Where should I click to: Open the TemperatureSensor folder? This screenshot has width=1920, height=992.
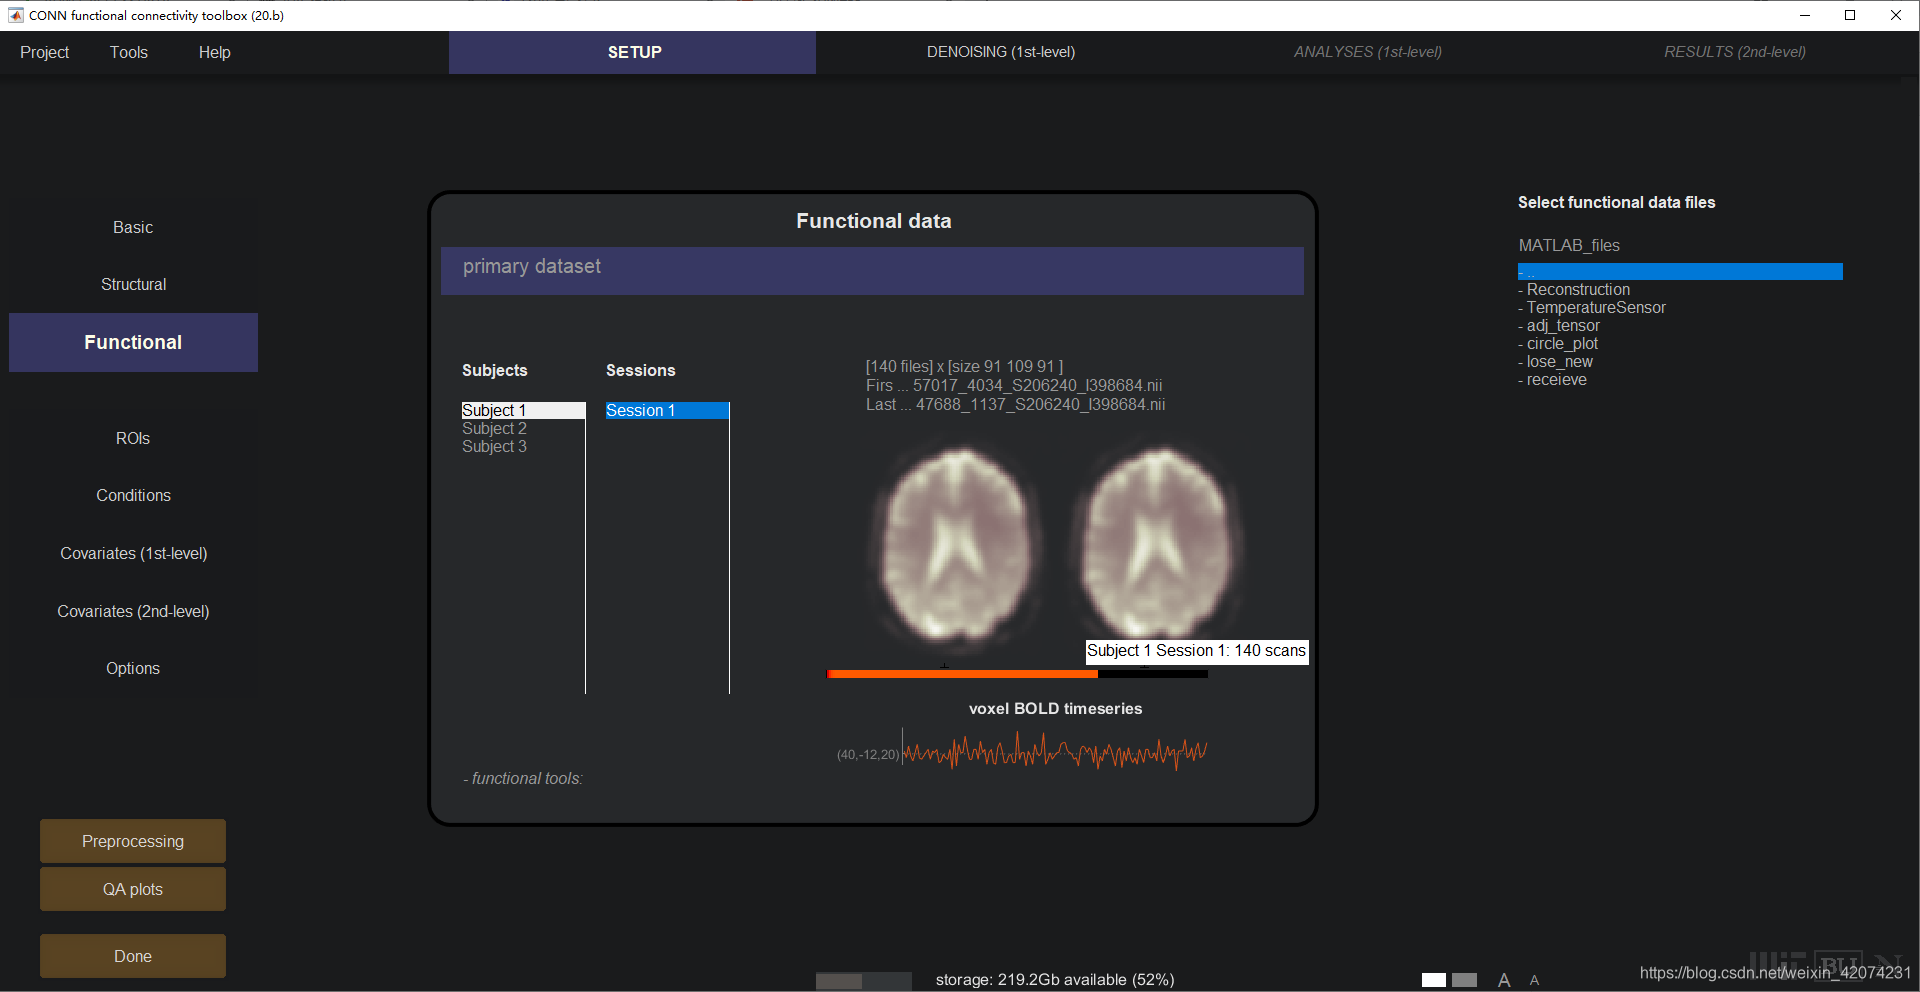pyautogui.click(x=1592, y=308)
